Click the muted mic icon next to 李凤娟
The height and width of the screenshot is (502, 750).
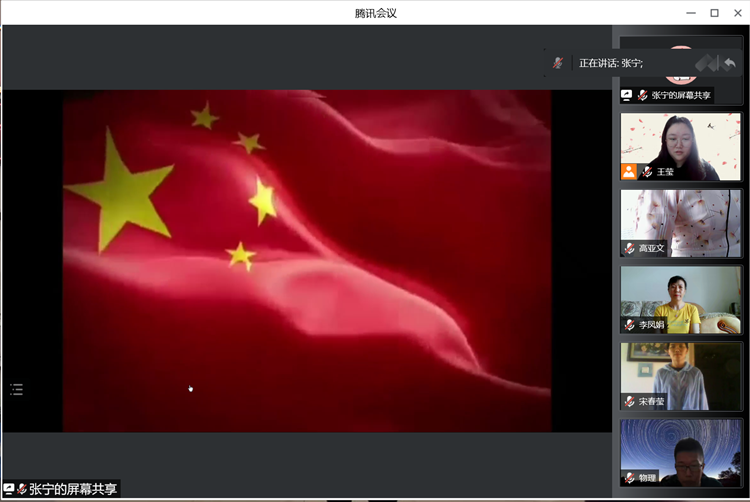pyautogui.click(x=629, y=325)
